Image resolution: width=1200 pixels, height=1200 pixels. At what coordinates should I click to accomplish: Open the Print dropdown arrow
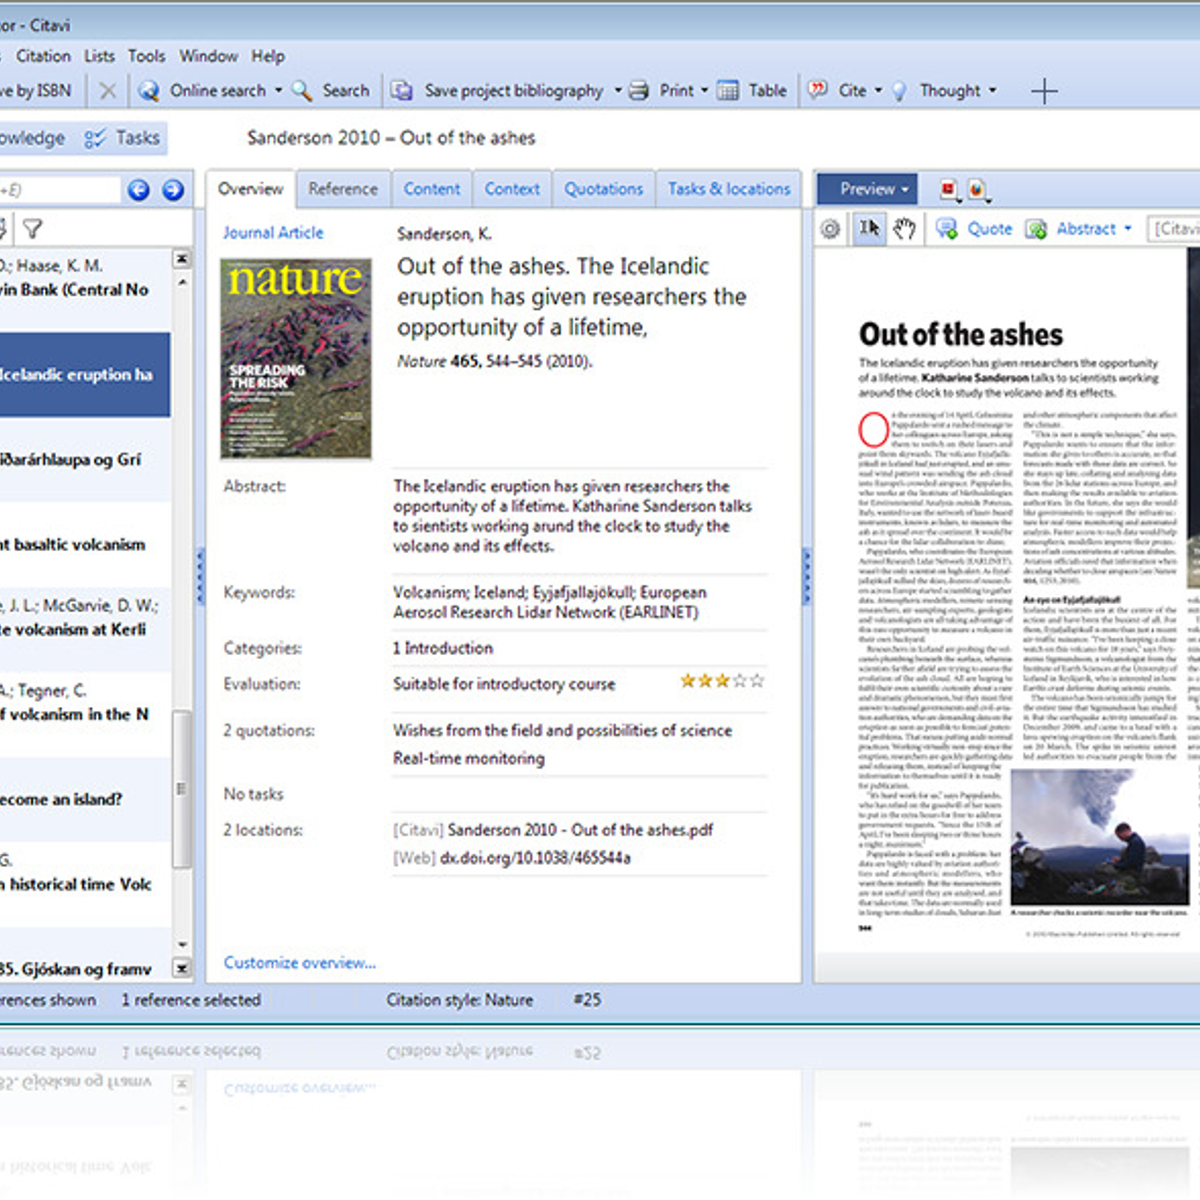pos(703,90)
